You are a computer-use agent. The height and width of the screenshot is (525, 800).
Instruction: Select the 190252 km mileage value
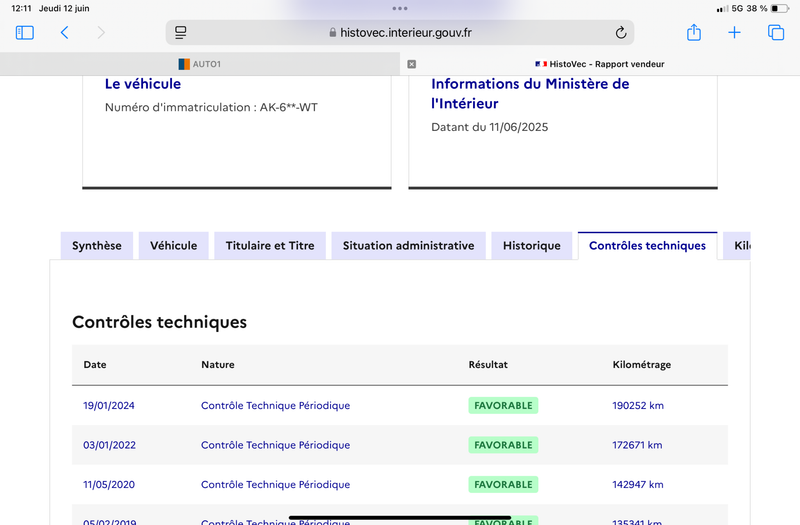(x=638, y=406)
